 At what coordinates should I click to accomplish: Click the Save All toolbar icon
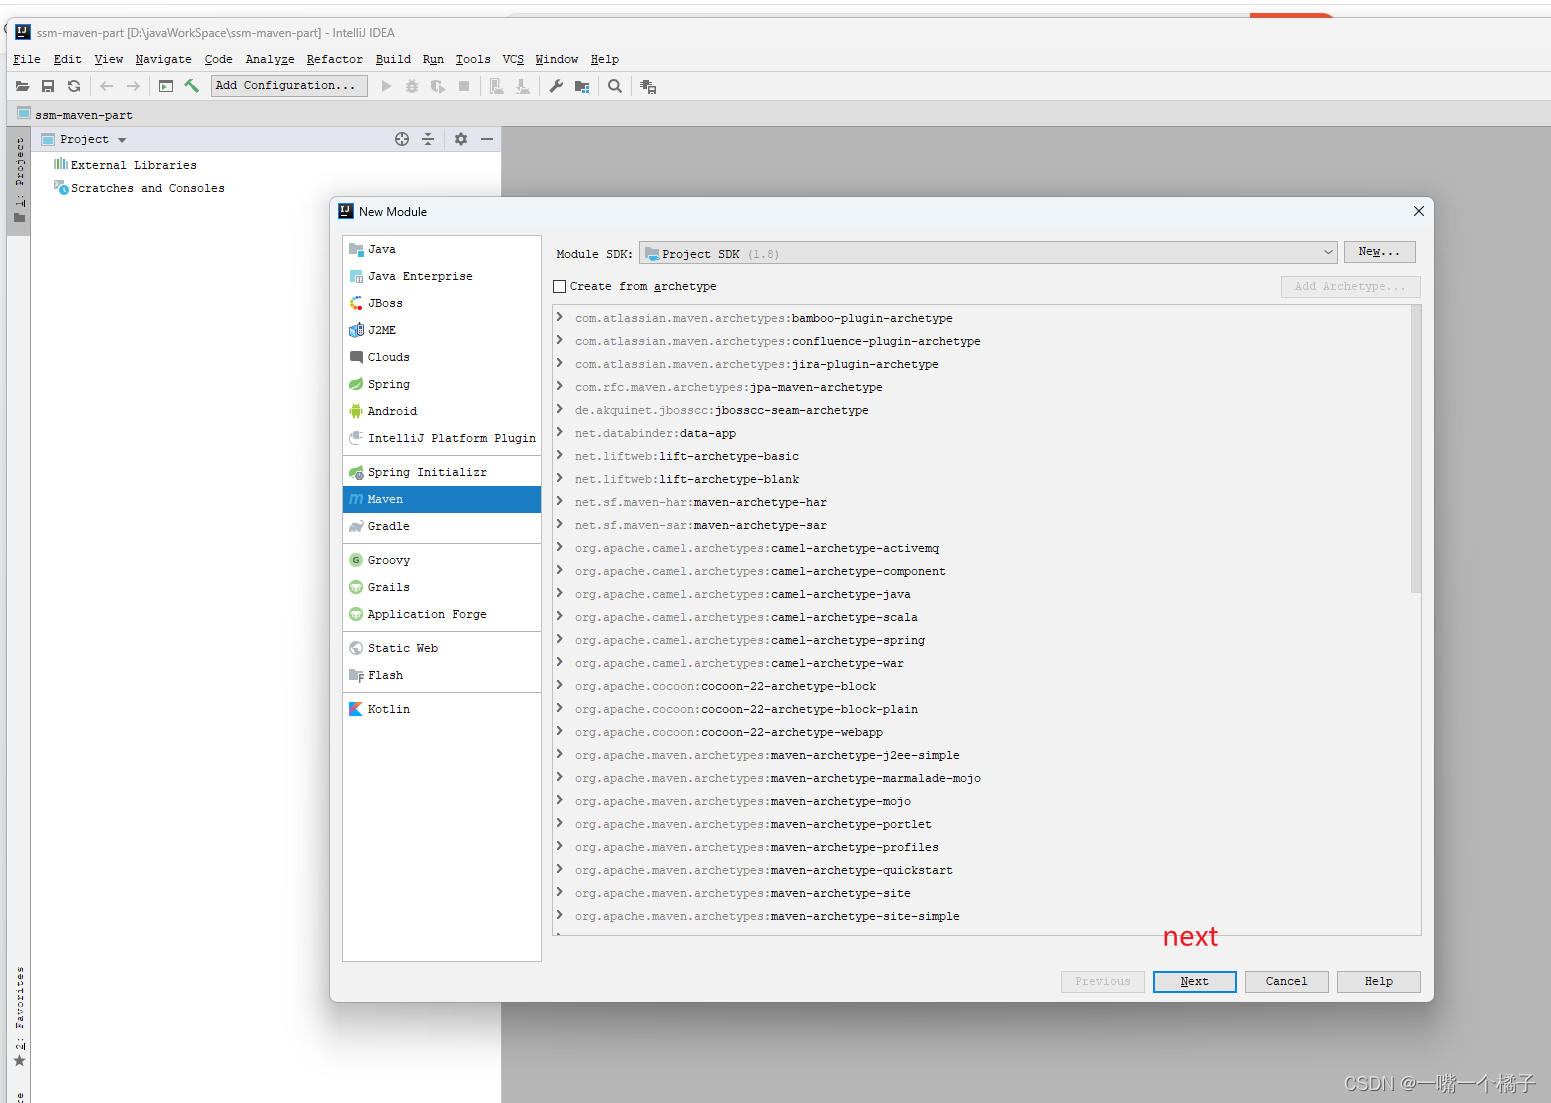click(48, 86)
